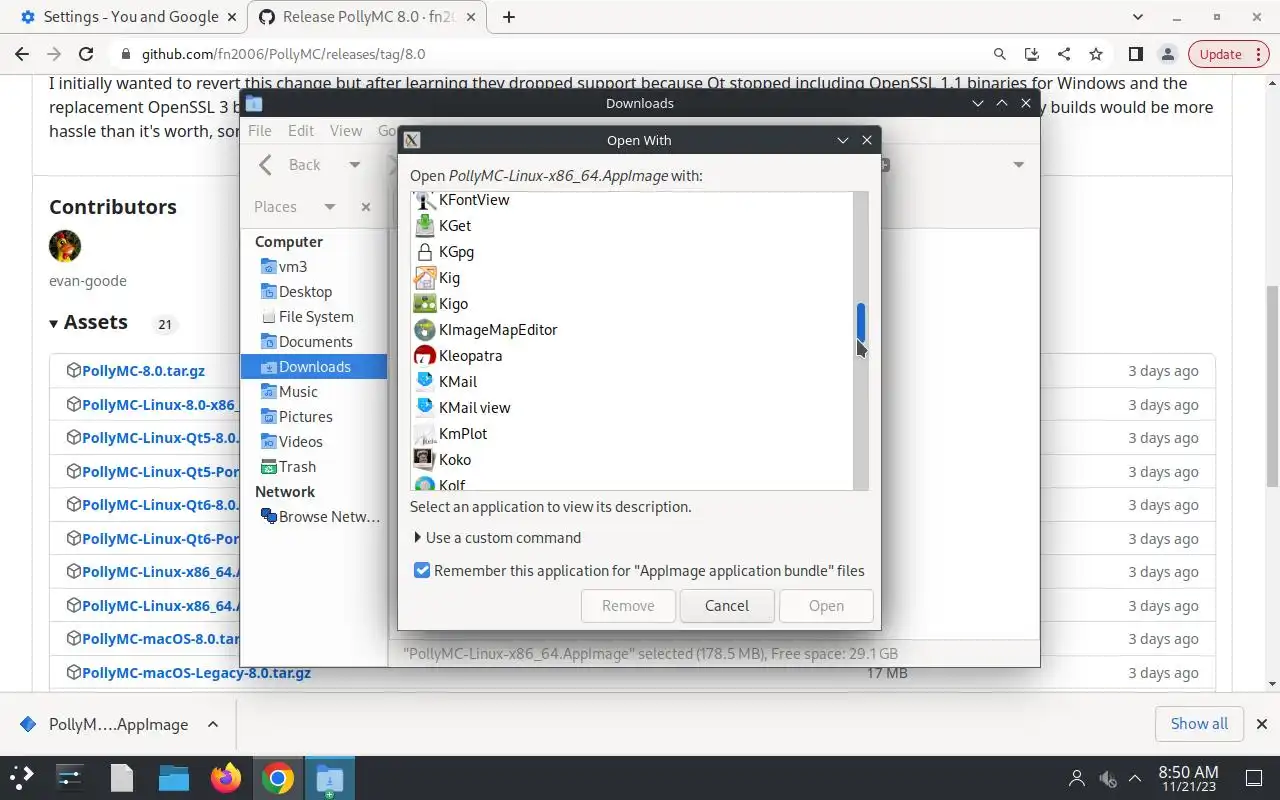Click the Remove button

coord(628,606)
